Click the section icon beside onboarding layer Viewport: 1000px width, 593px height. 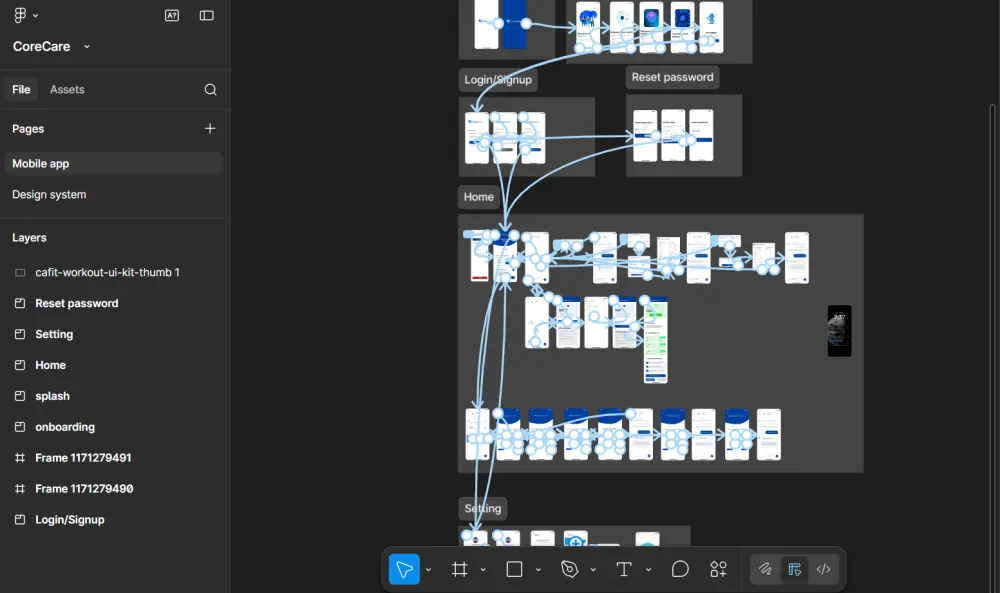[20, 427]
